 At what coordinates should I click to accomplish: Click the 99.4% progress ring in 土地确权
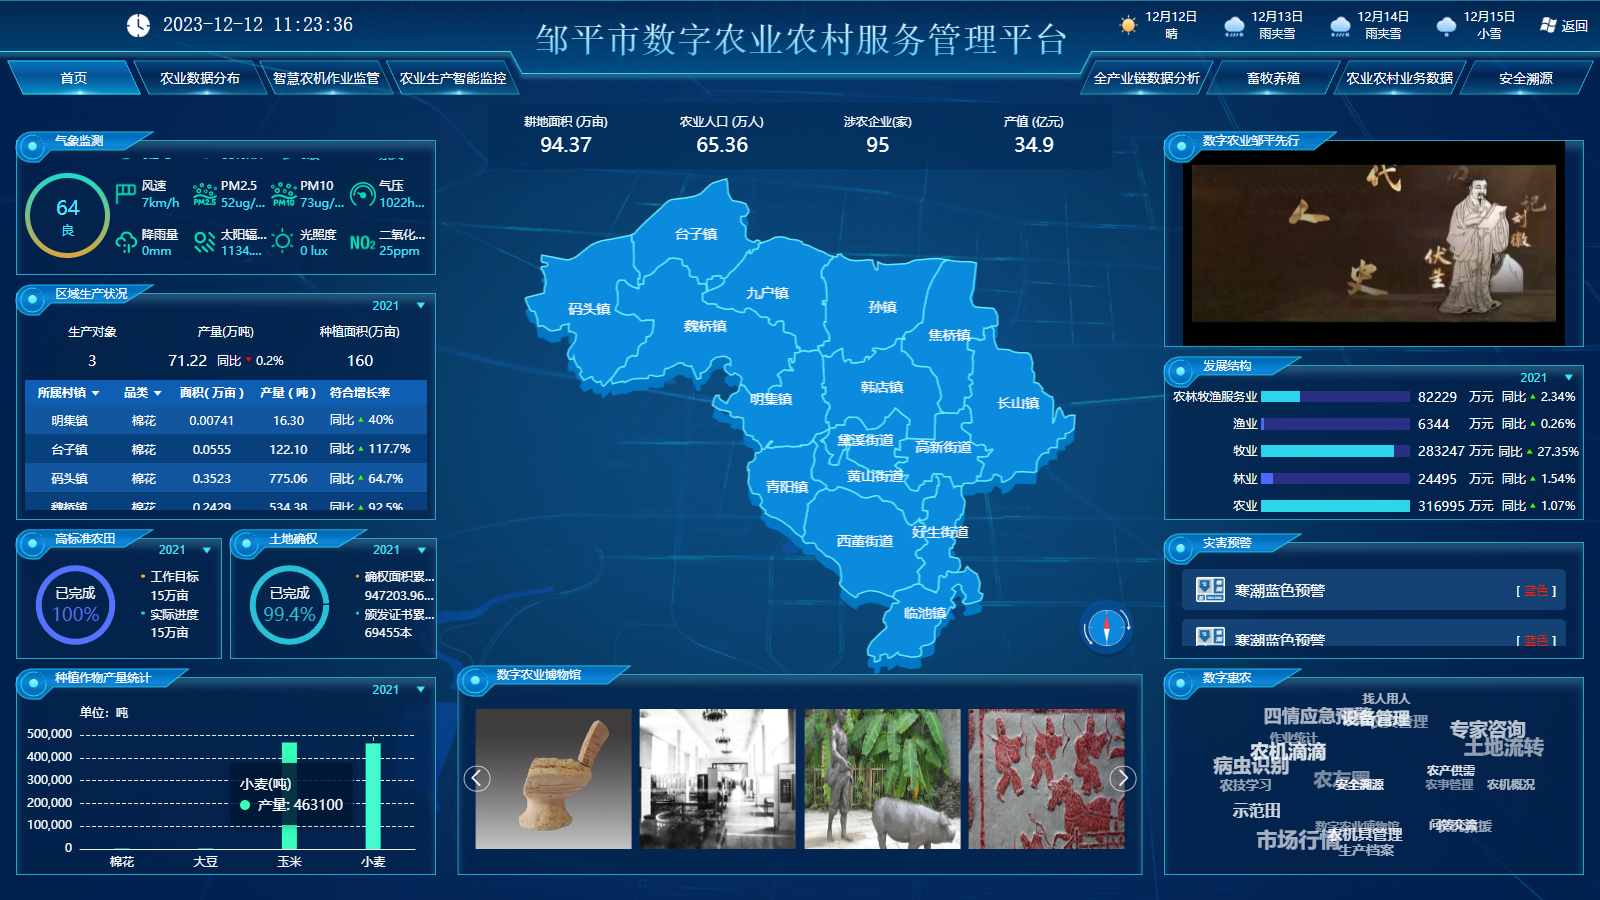click(x=288, y=603)
